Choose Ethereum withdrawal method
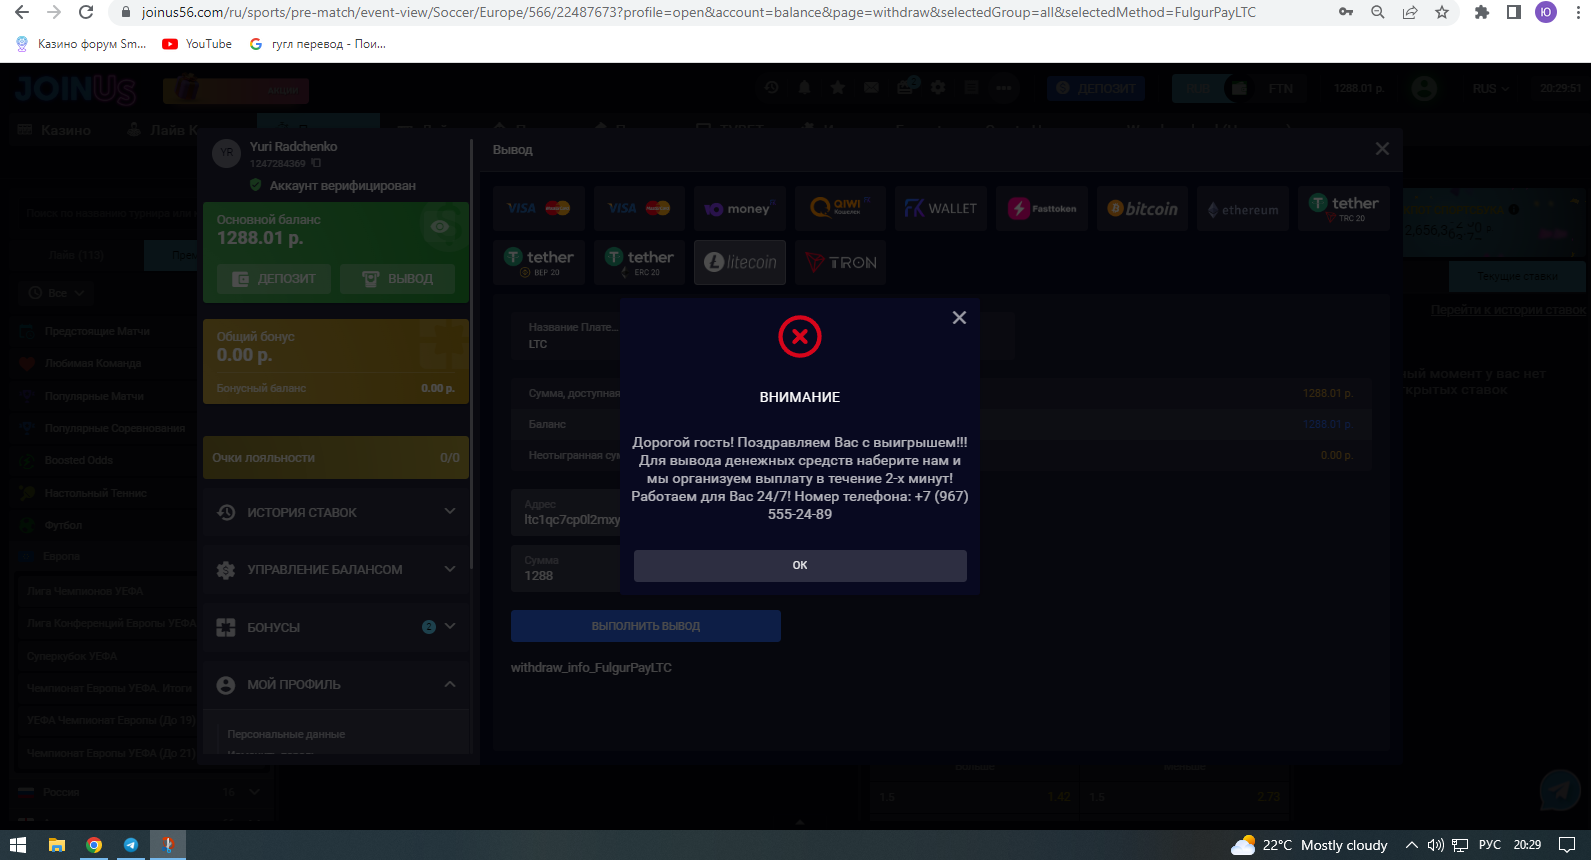Viewport: 1591px width, 860px height. coord(1243,208)
